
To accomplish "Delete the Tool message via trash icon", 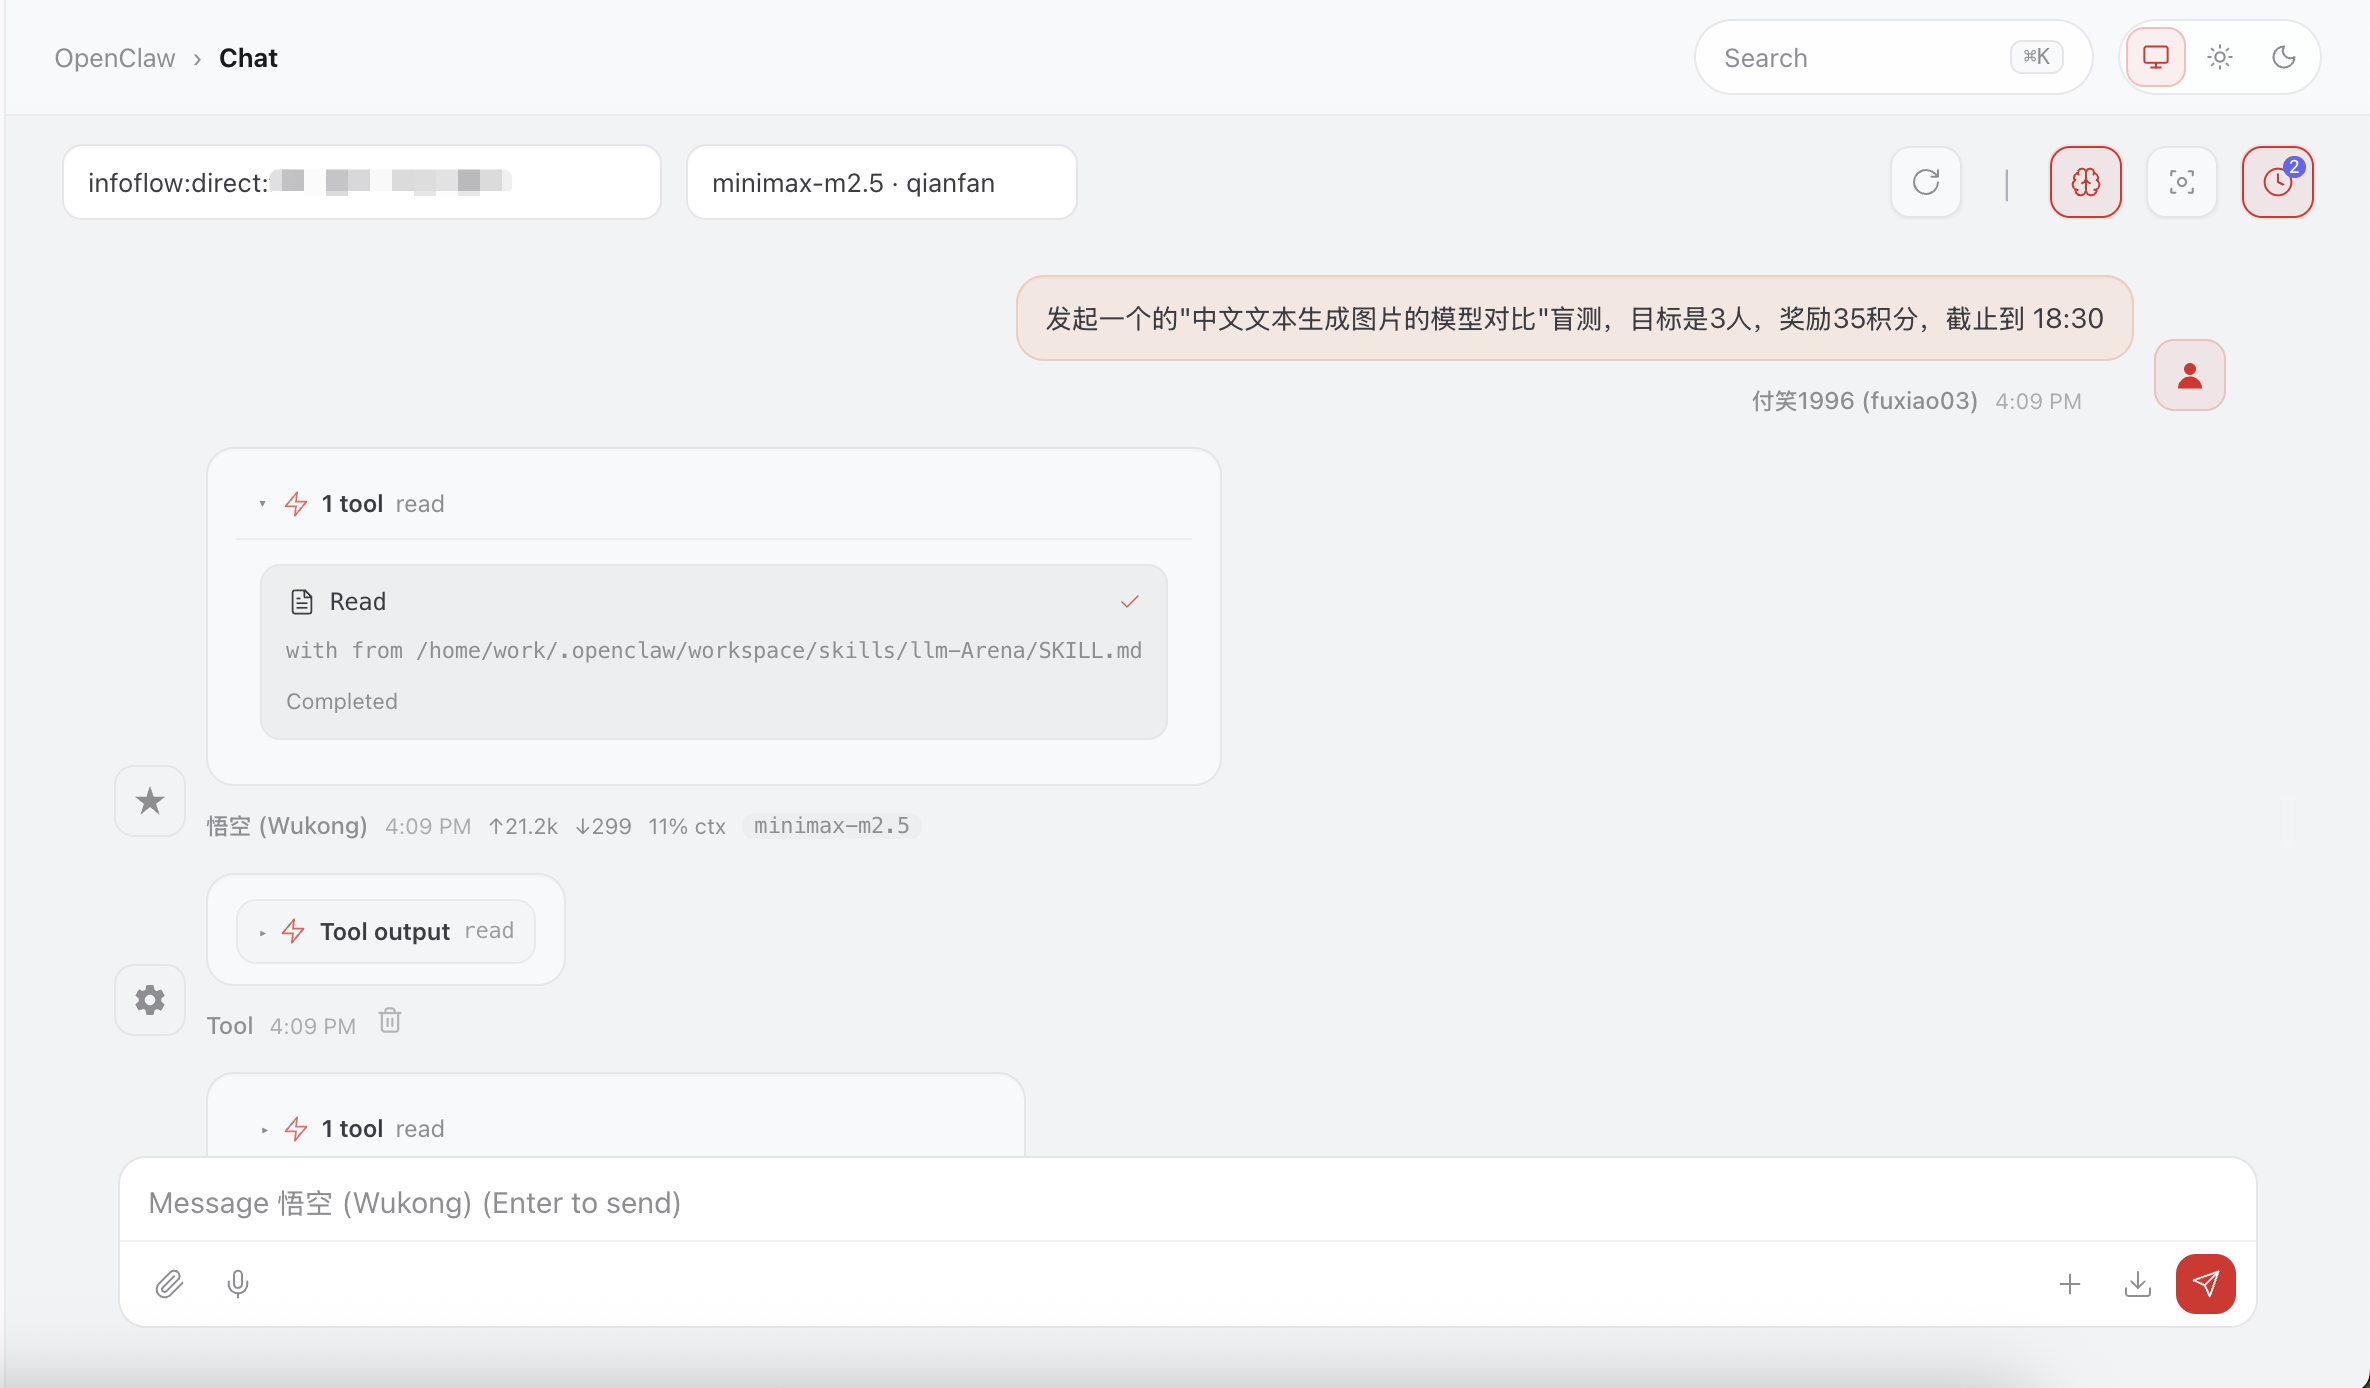I will click(390, 1021).
